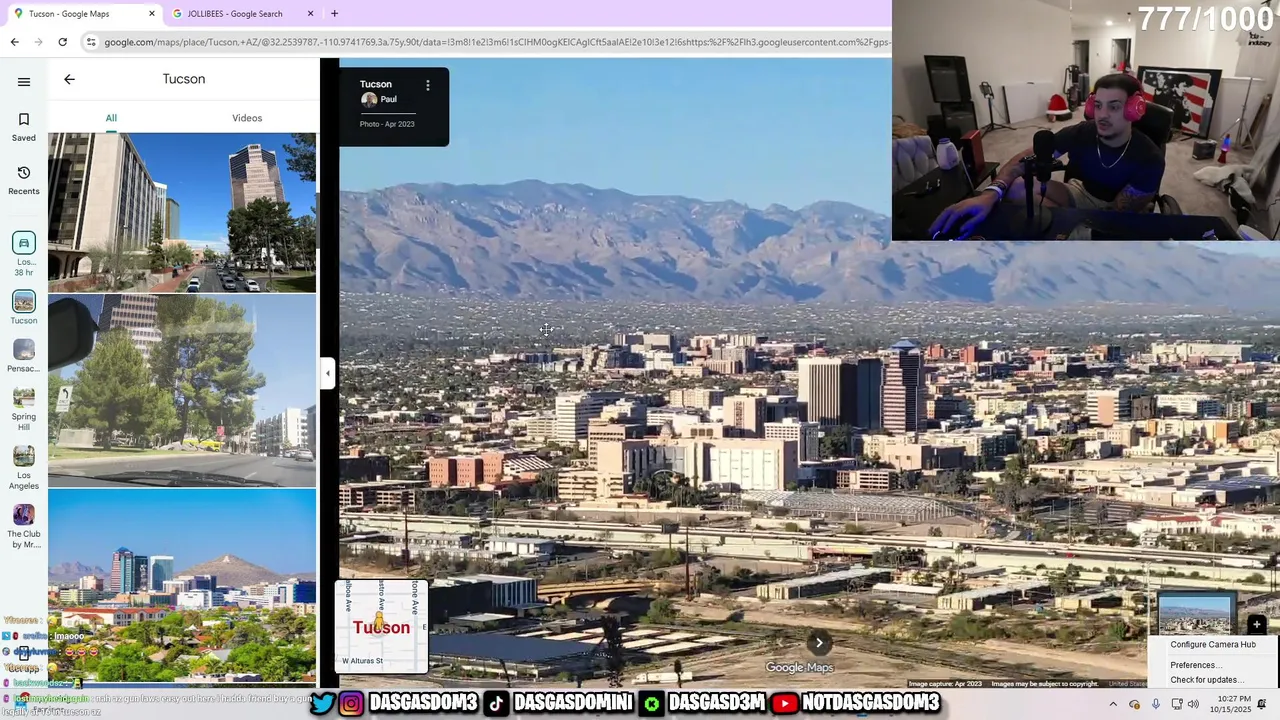Go back from the Tucson photos panel
This screenshot has height=720, width=1280.
(69, 79)
